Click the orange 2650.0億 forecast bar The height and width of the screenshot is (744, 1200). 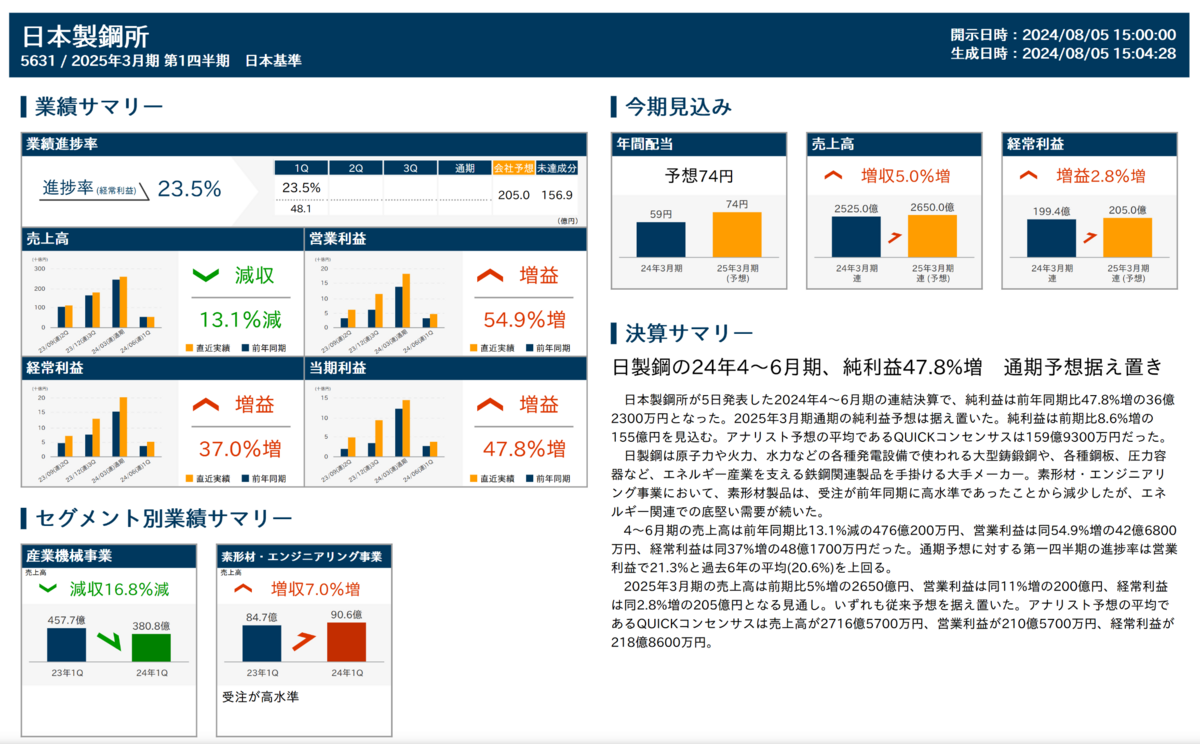point(932,236)
